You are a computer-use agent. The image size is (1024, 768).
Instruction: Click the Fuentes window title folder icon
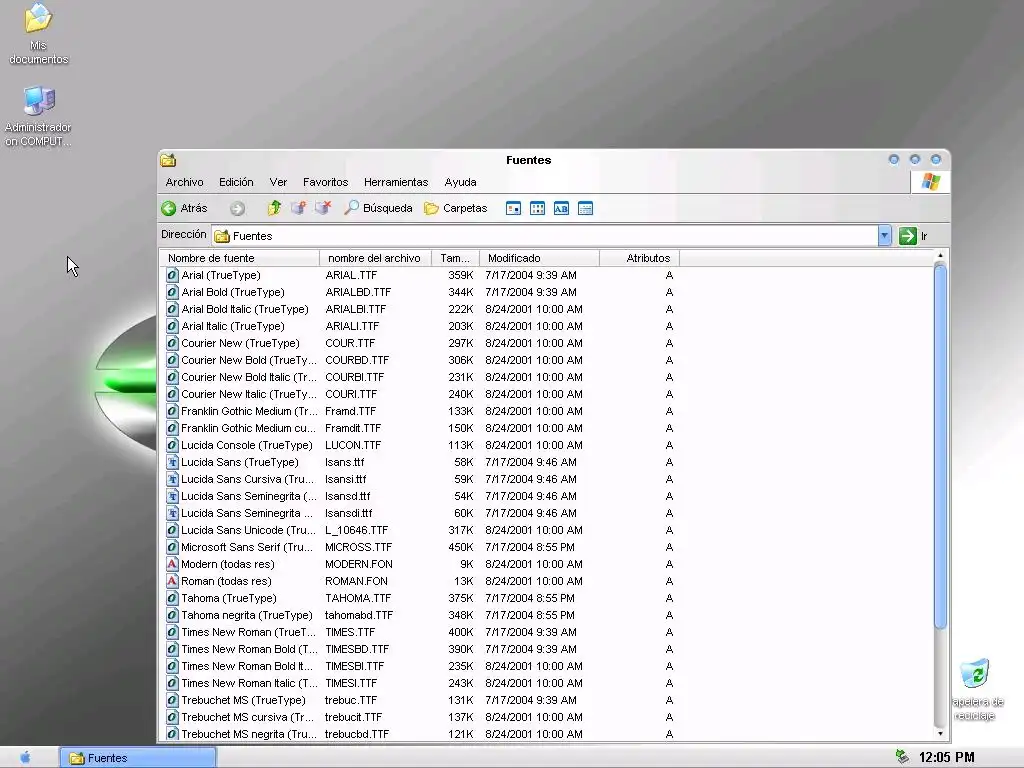[168, 160]
